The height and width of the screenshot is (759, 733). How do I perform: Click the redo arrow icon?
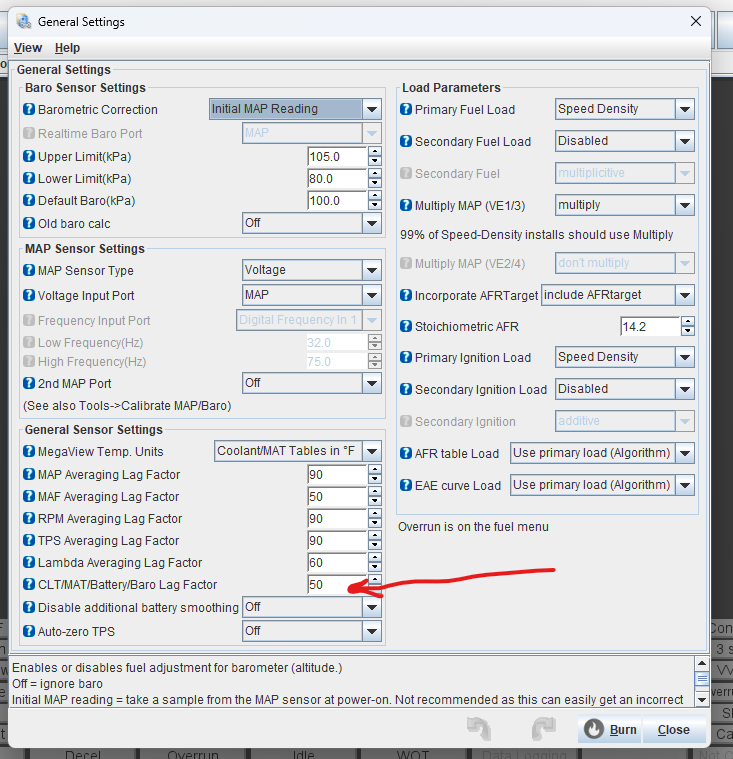click(543, 728)
